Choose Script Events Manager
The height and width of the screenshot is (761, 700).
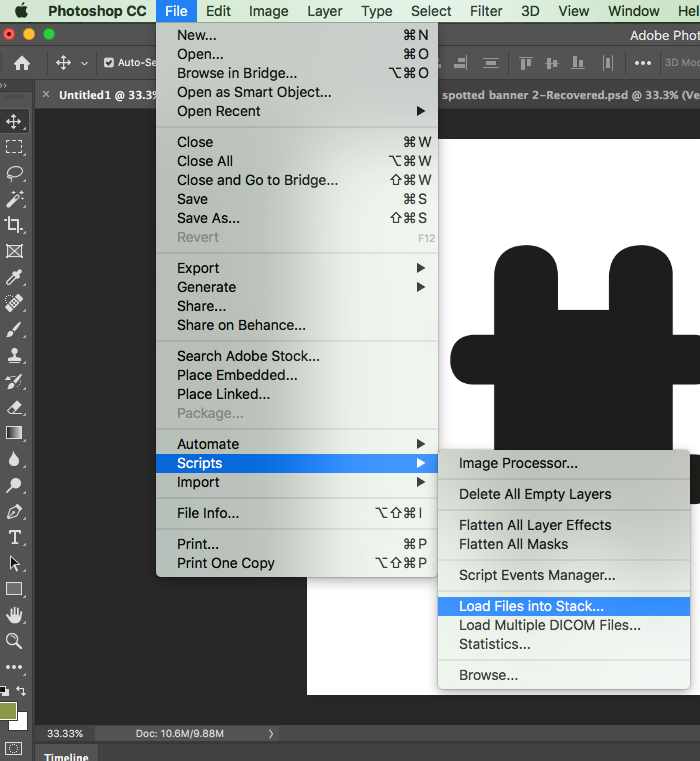(x=564, y=575)
